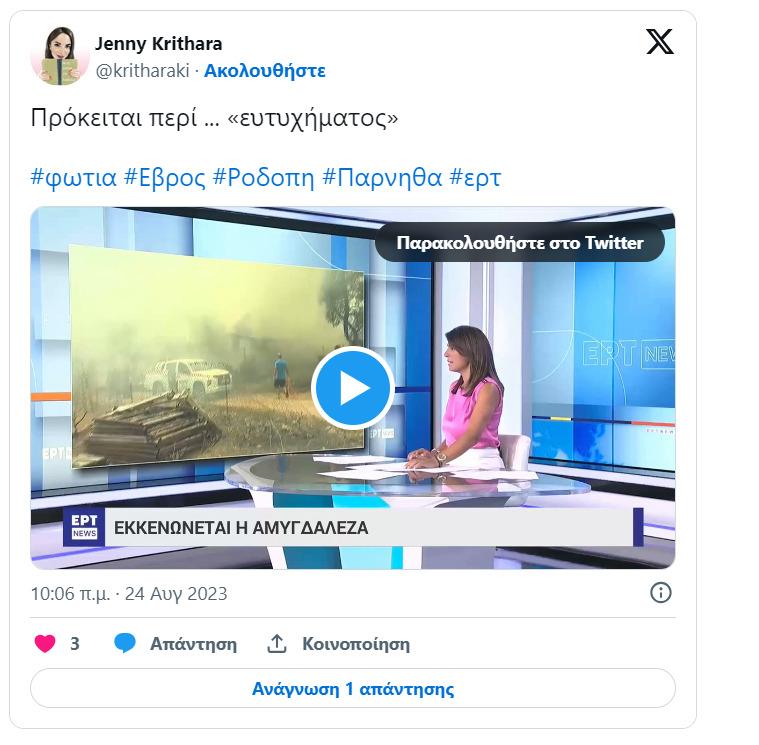This screenshot has height=745, width=759.
Task: Click the @kritharaki handle
Action: 142,71
